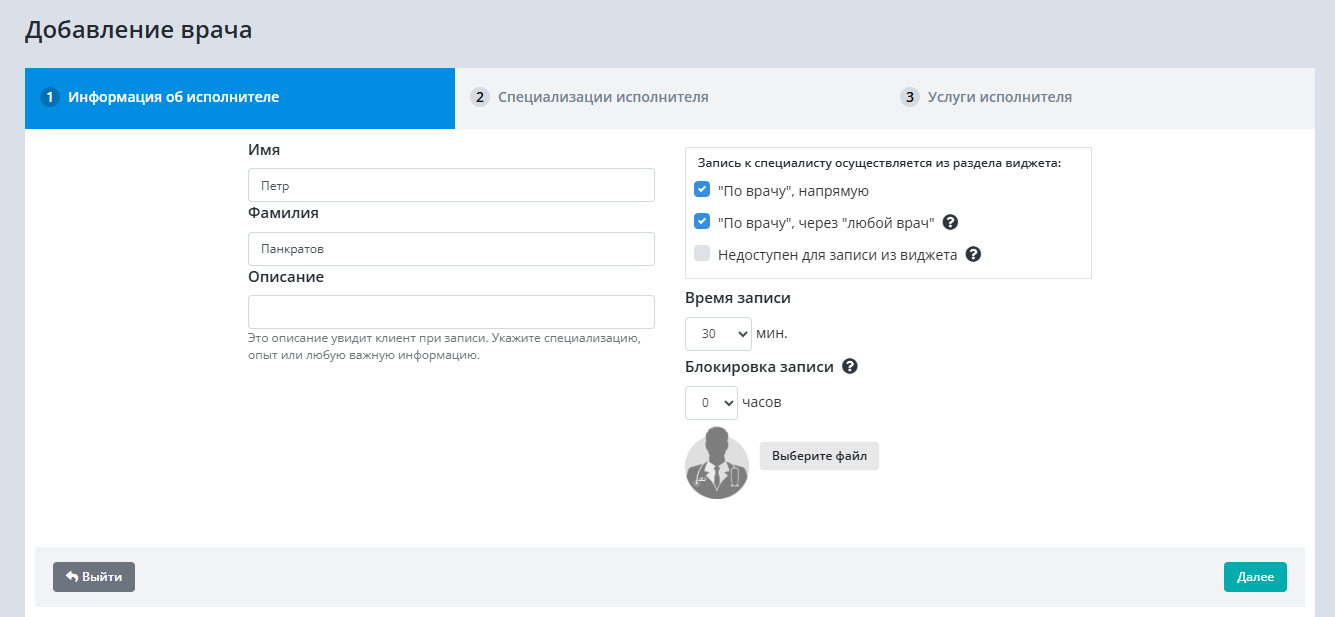Expand the Блокировка записи hours dropdown
Viewport: 1335px width, 617px height.
[x=711, y=402]
